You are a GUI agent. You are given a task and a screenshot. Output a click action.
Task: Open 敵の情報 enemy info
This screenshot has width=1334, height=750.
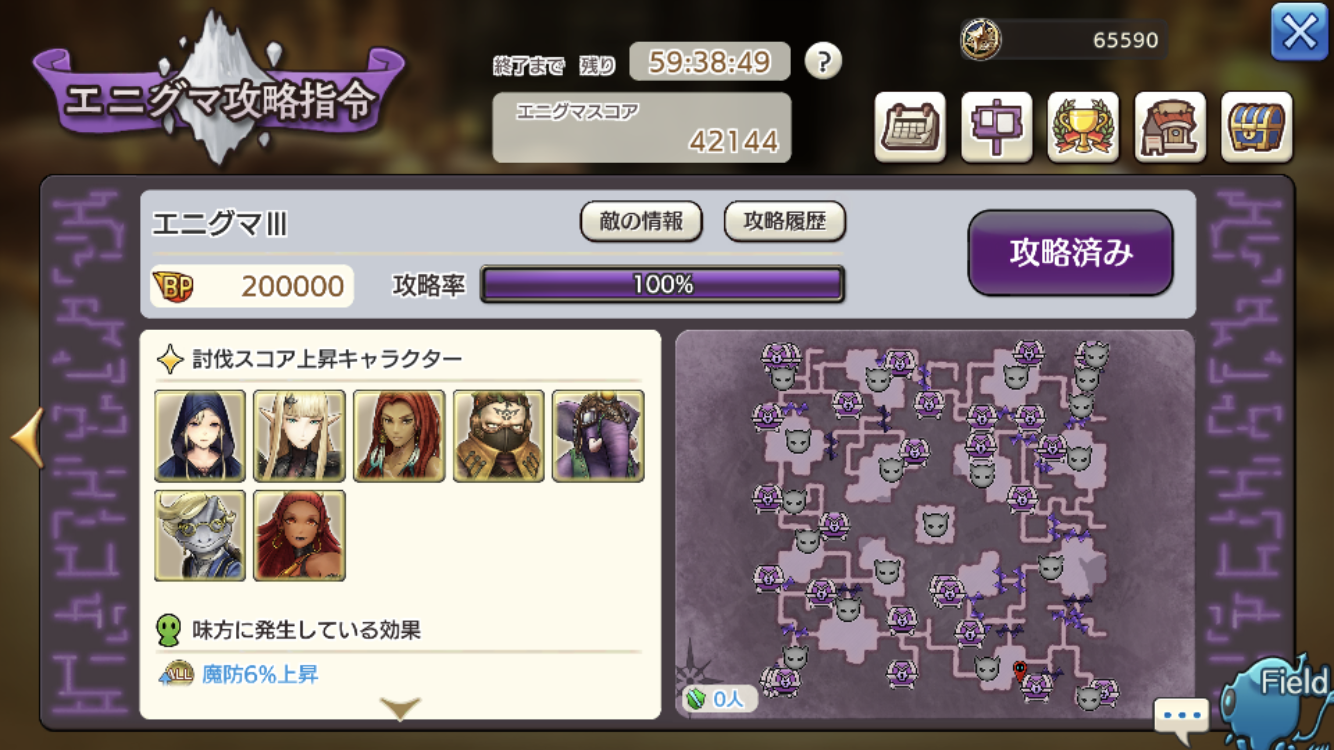[641, 222]
